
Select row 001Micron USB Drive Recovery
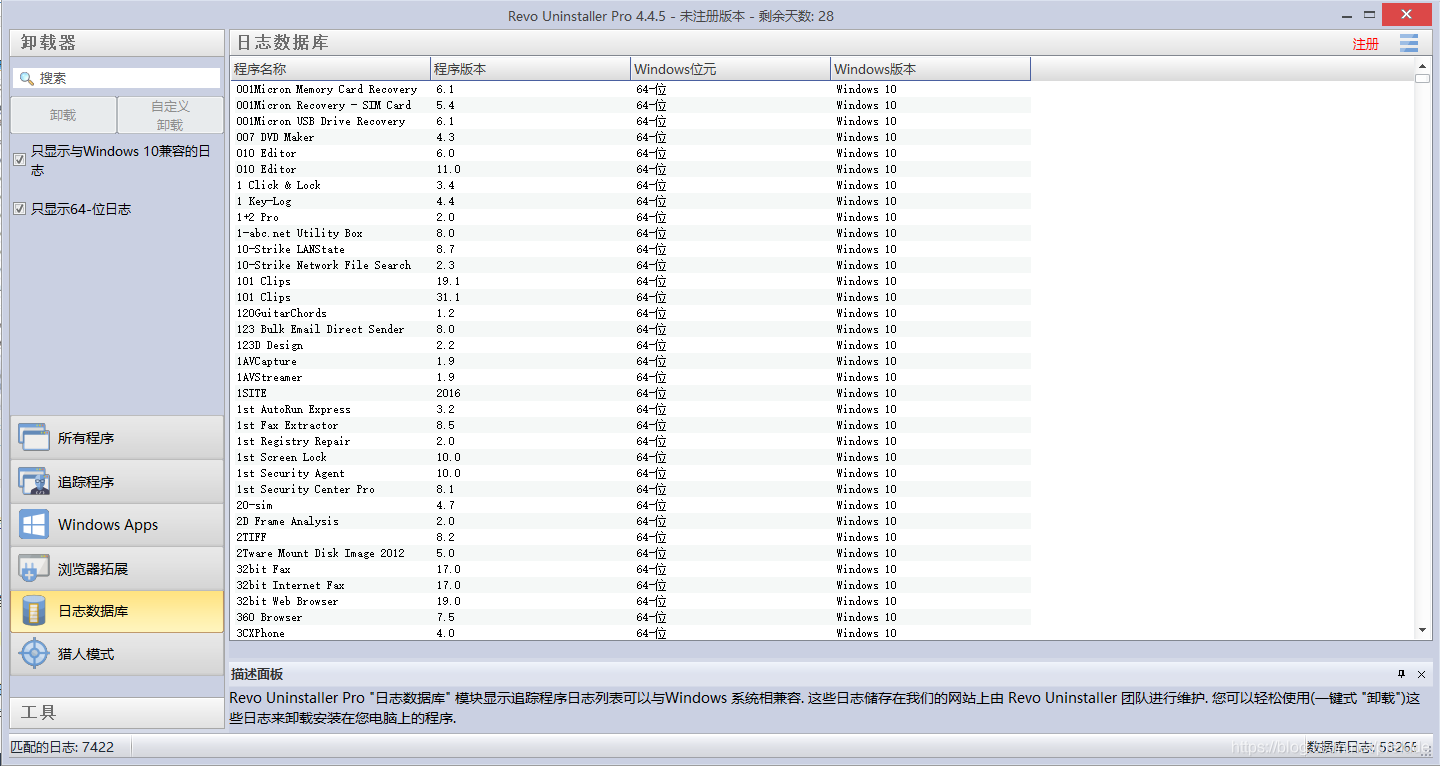(630, 121)
